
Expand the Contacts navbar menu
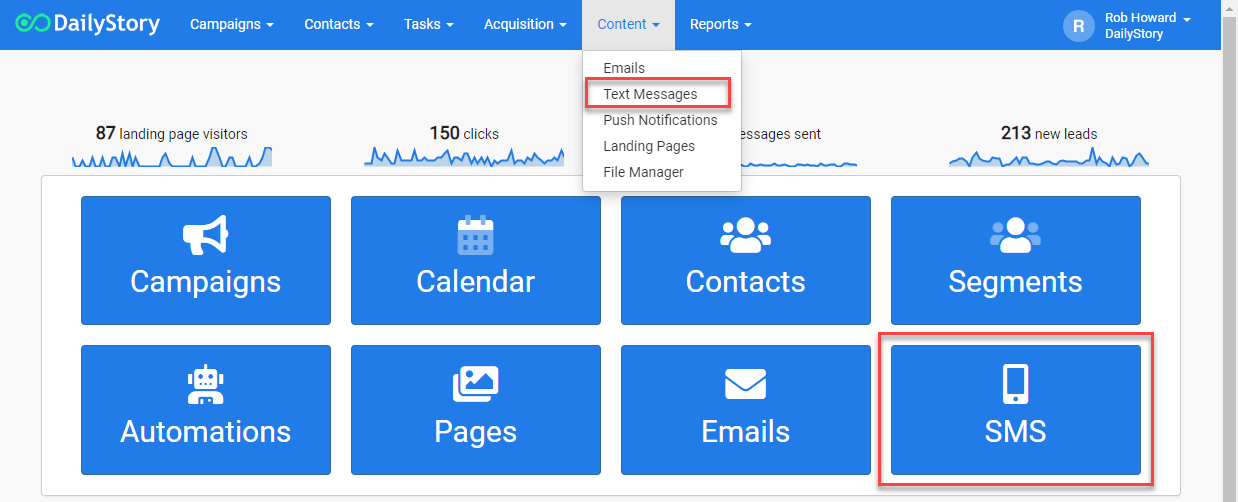point(339,24)
